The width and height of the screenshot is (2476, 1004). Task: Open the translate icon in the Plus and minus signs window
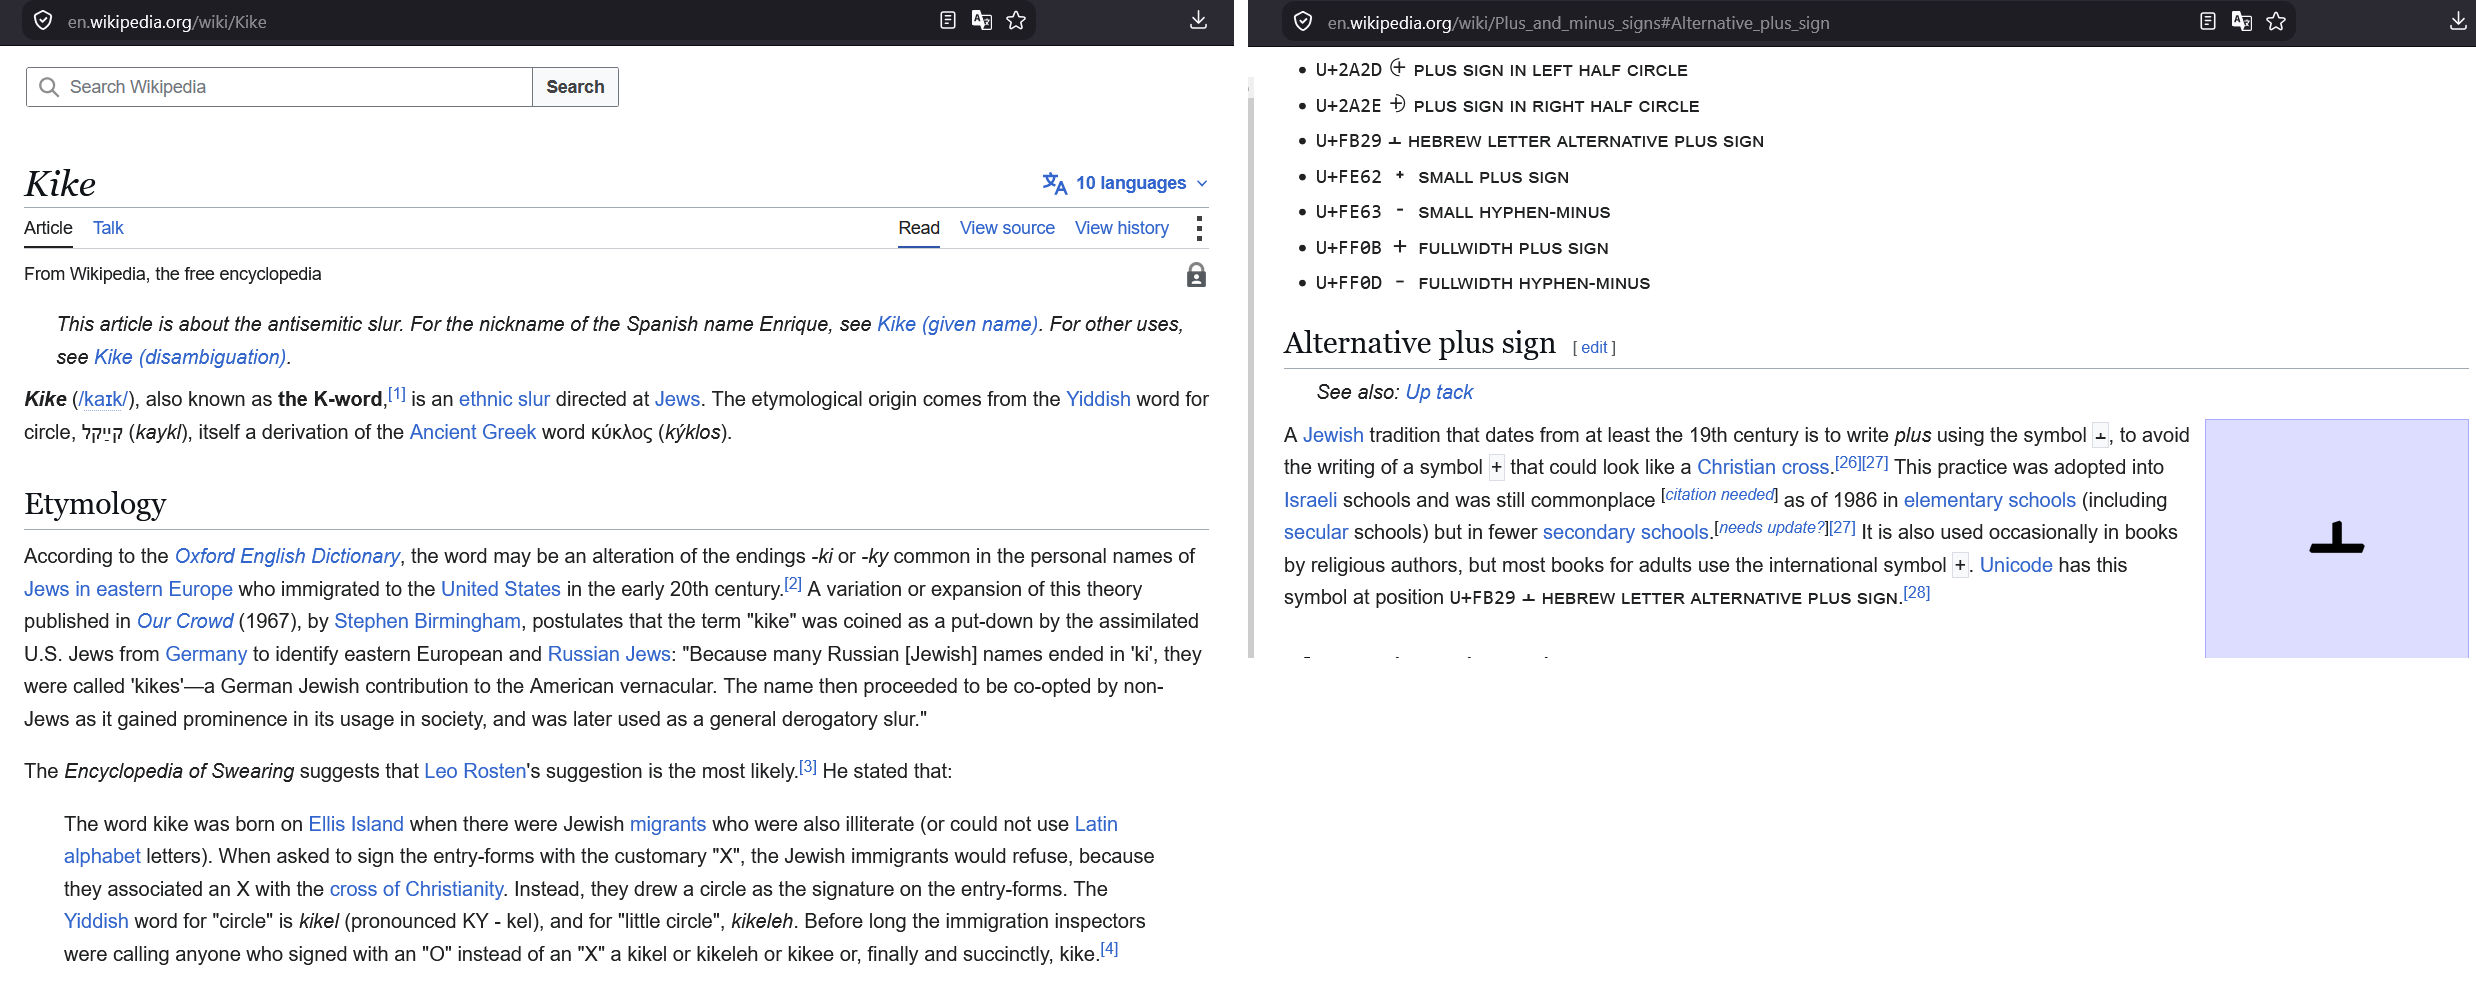coord(2242,22)
